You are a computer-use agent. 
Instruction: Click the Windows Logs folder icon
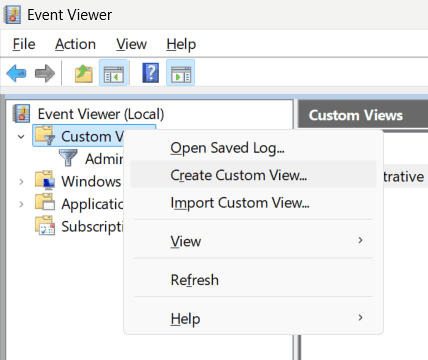coord(45,180)
